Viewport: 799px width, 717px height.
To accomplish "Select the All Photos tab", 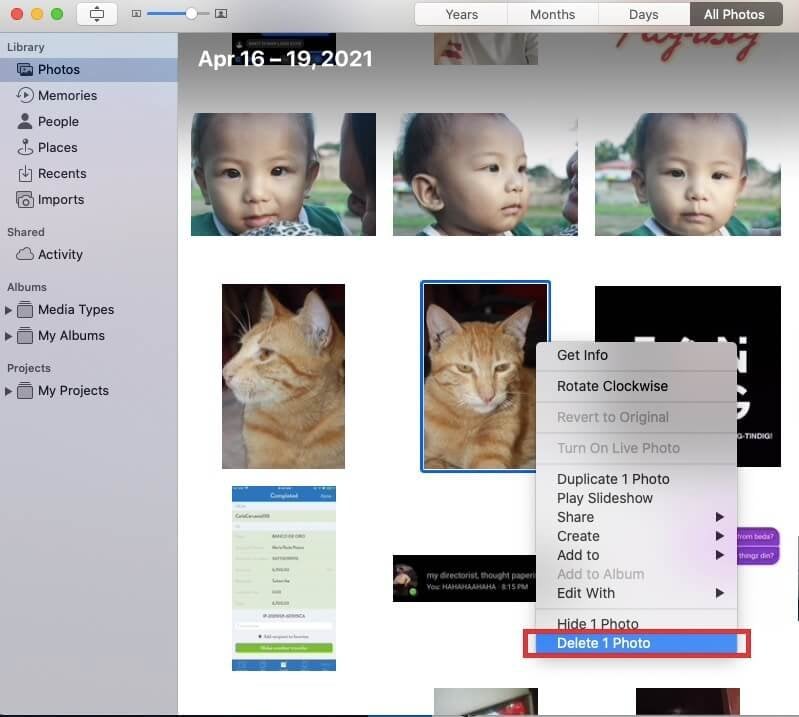I will point(734,14).
